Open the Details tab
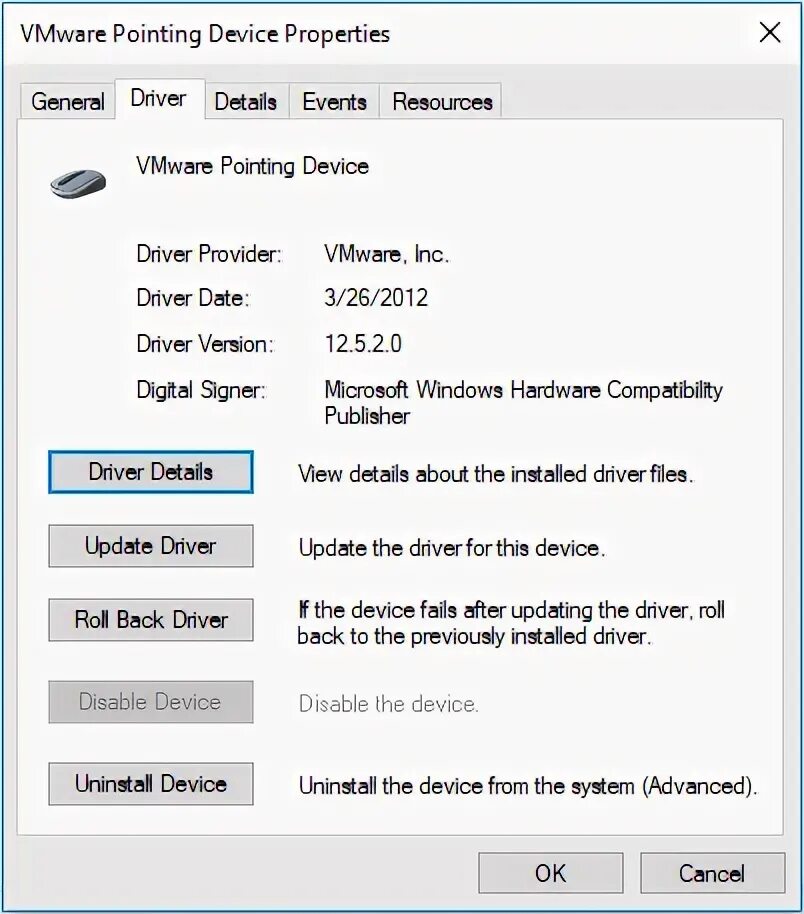This screenshot has height=914, width=804. (245, 101)
